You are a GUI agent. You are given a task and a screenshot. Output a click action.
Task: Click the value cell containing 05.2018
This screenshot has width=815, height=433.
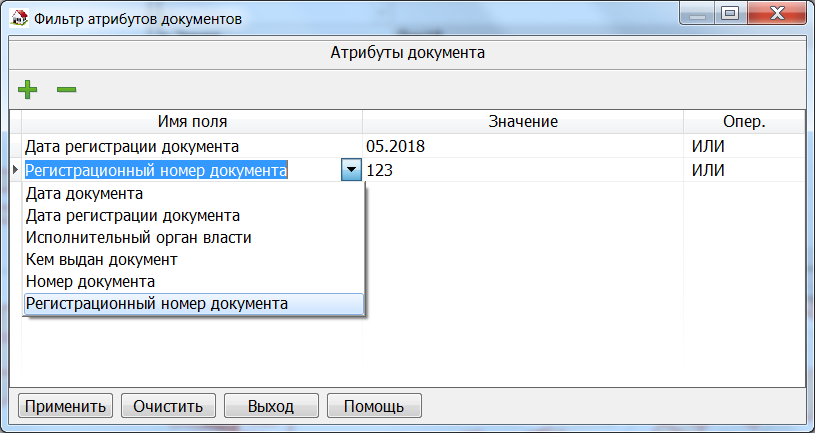tap(522, 146)
